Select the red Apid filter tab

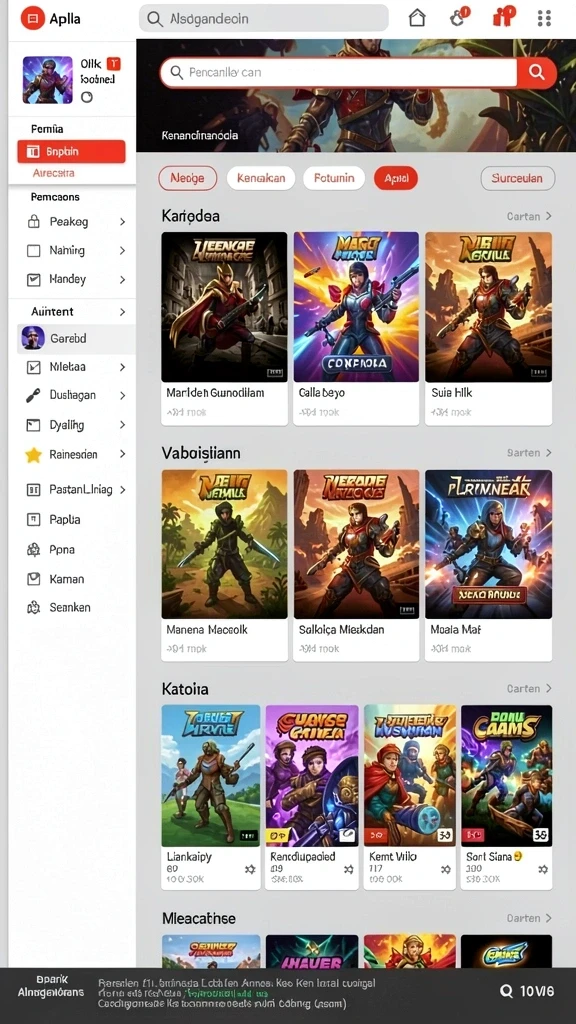396,178
